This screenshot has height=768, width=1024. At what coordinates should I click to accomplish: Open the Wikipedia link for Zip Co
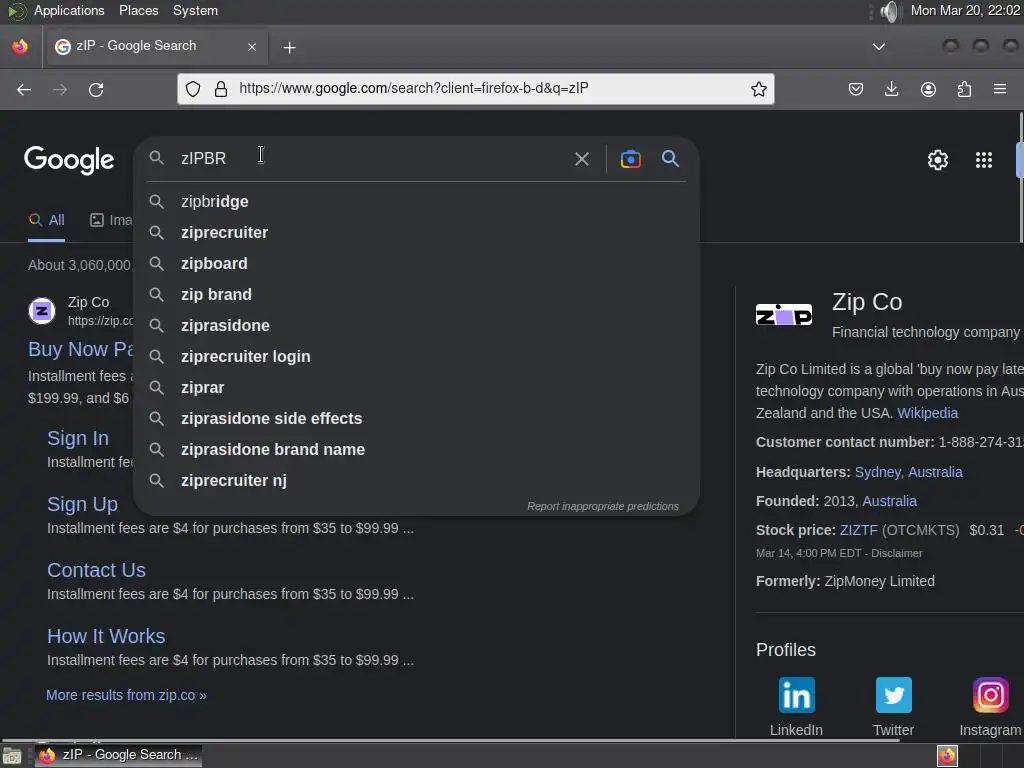tap(927, 413)
